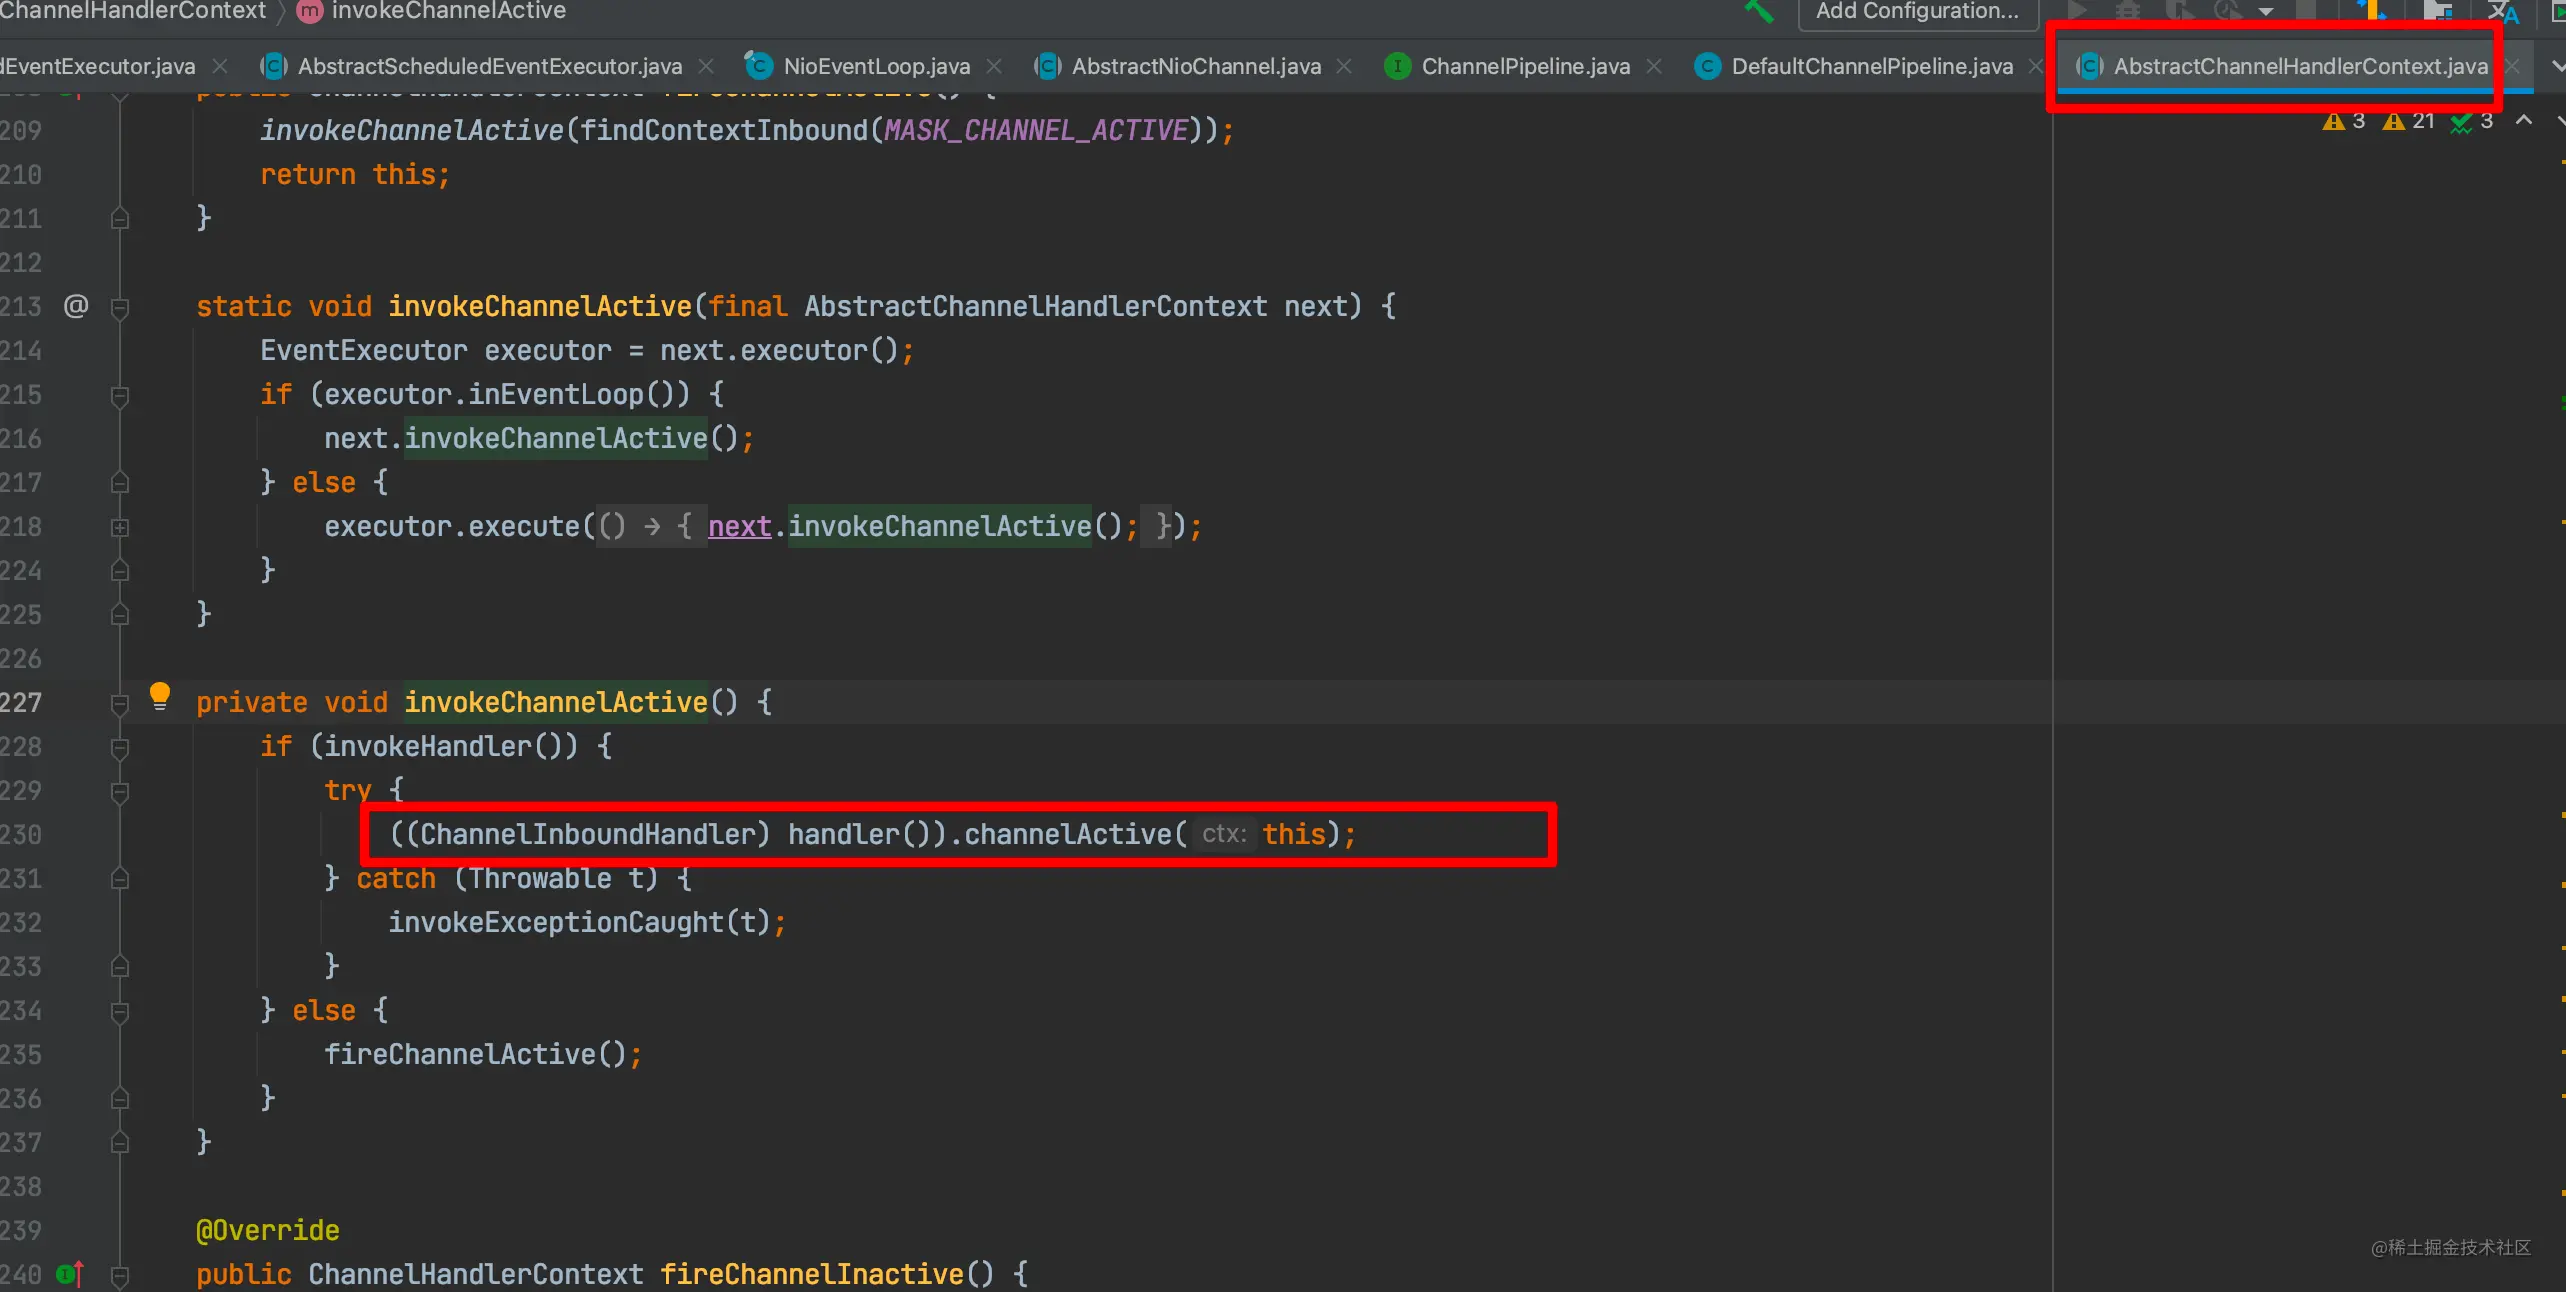Click fold end marker at line 211
The height and width of the screenshot is (1292, 2566).
point(120,219)
